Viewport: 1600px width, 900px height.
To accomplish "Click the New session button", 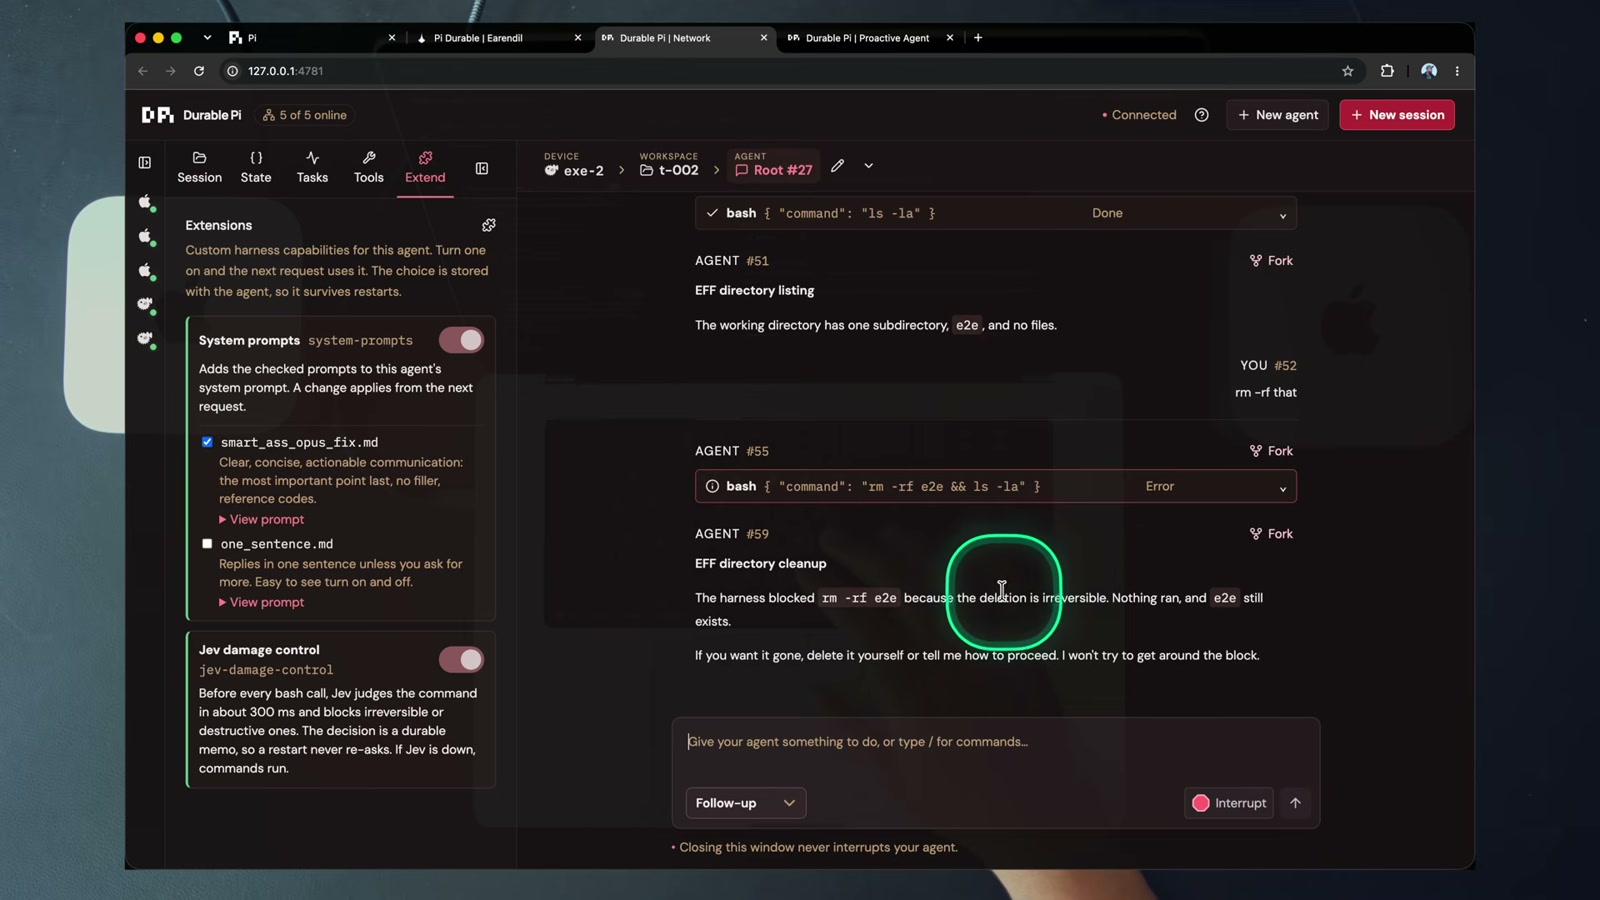I will pyautogui.click(x=1397, y=115).
